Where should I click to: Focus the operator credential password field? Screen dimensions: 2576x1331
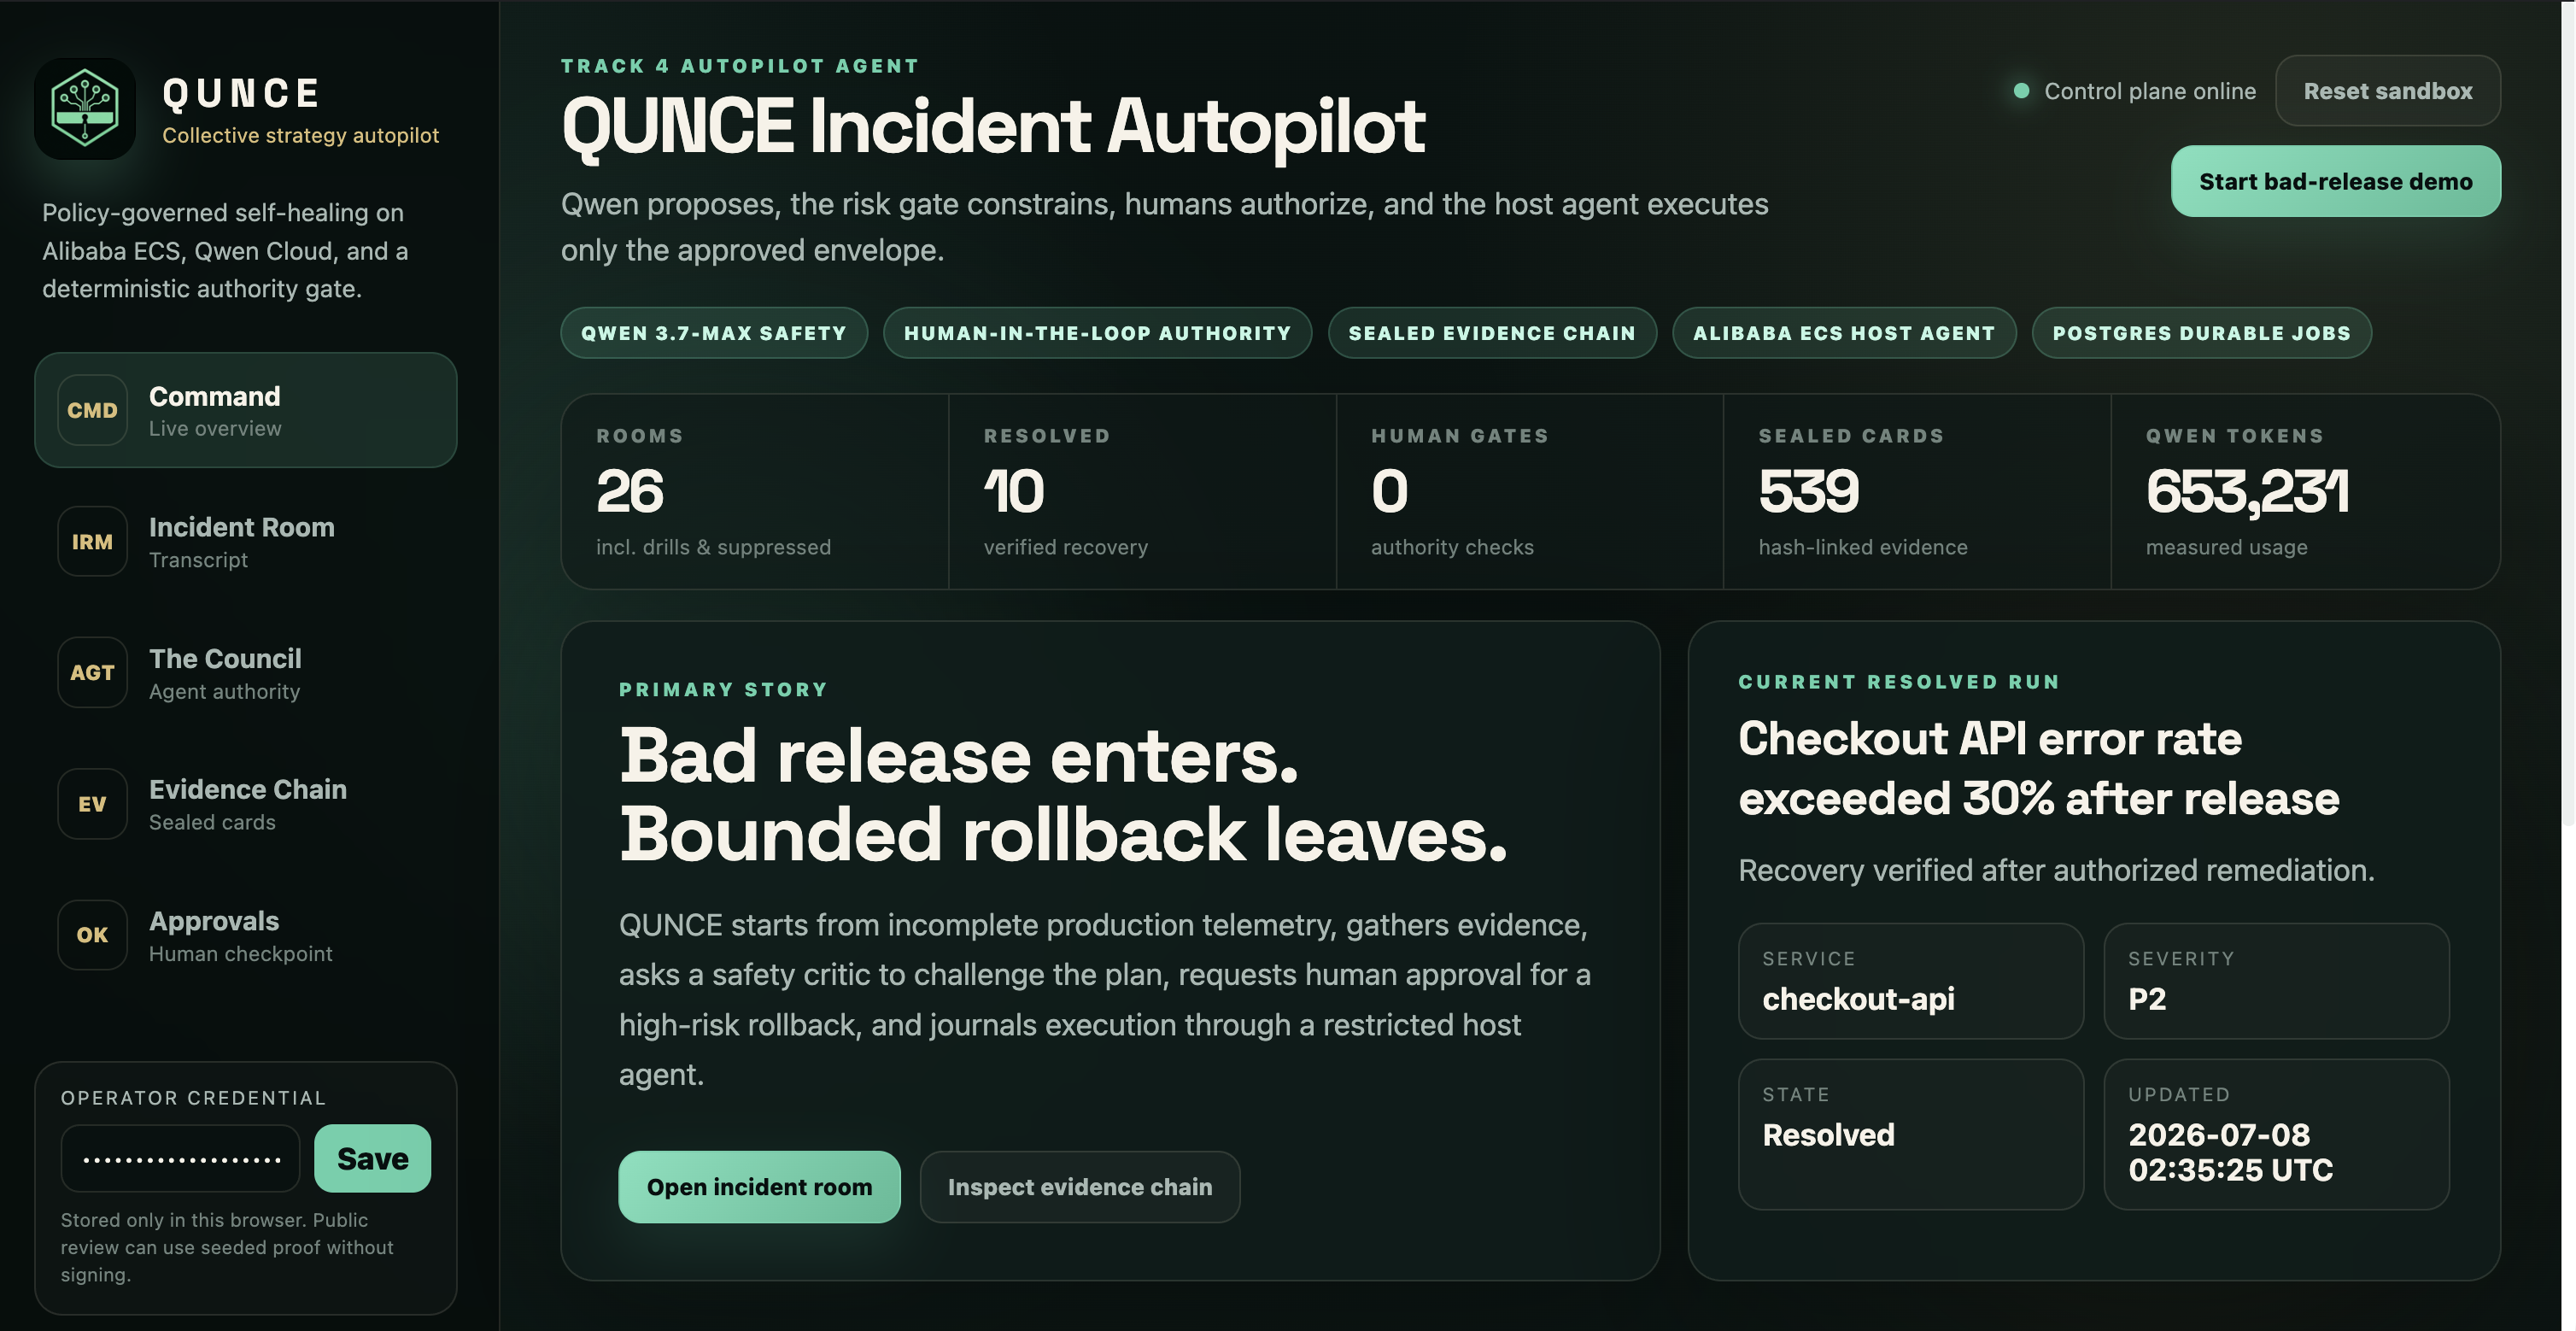(180, 1158)
